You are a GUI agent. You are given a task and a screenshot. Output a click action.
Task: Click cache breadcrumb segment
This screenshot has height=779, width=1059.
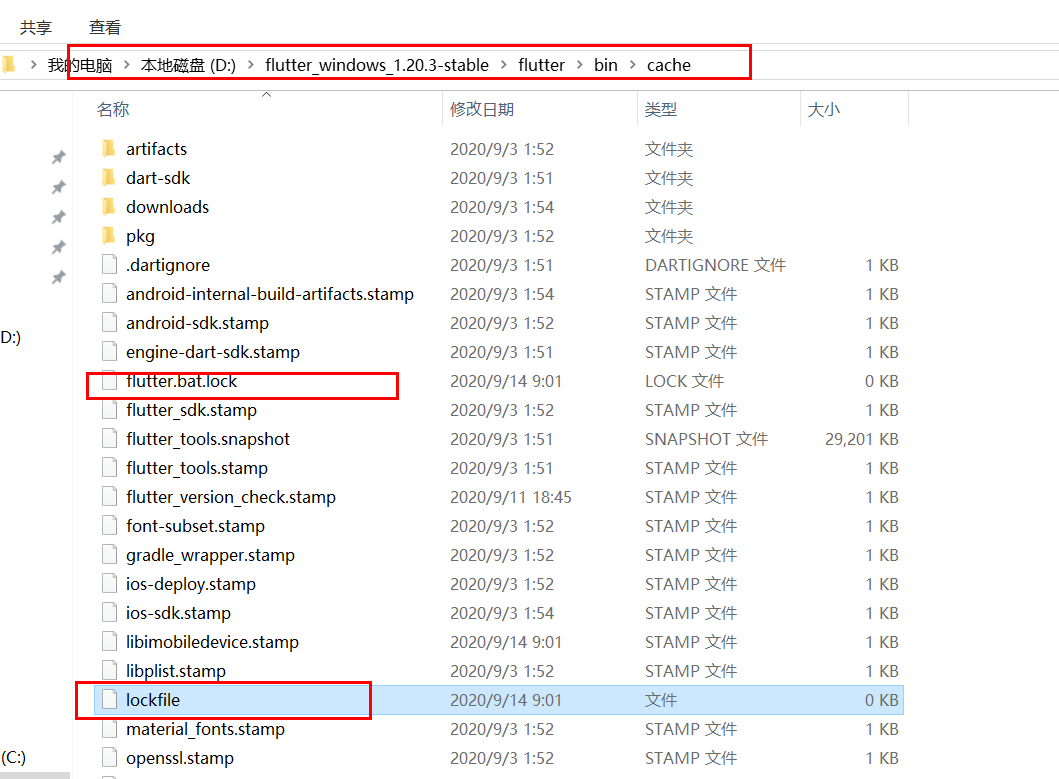tap(669, 66)
